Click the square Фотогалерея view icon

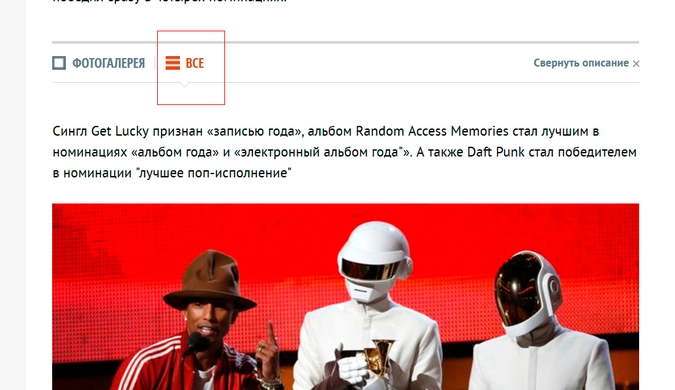pyautogui.click(x=59, y=63)
